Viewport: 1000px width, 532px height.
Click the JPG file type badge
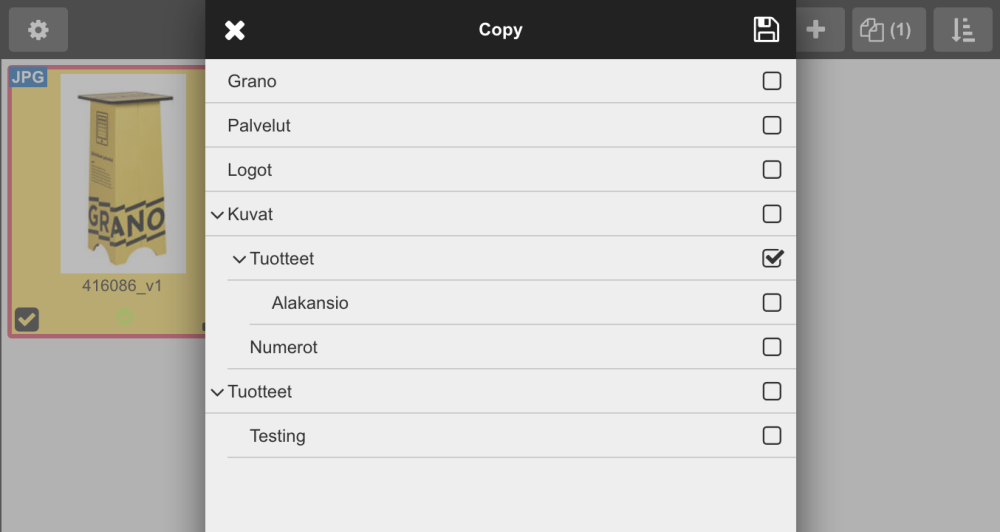(28, 77)
